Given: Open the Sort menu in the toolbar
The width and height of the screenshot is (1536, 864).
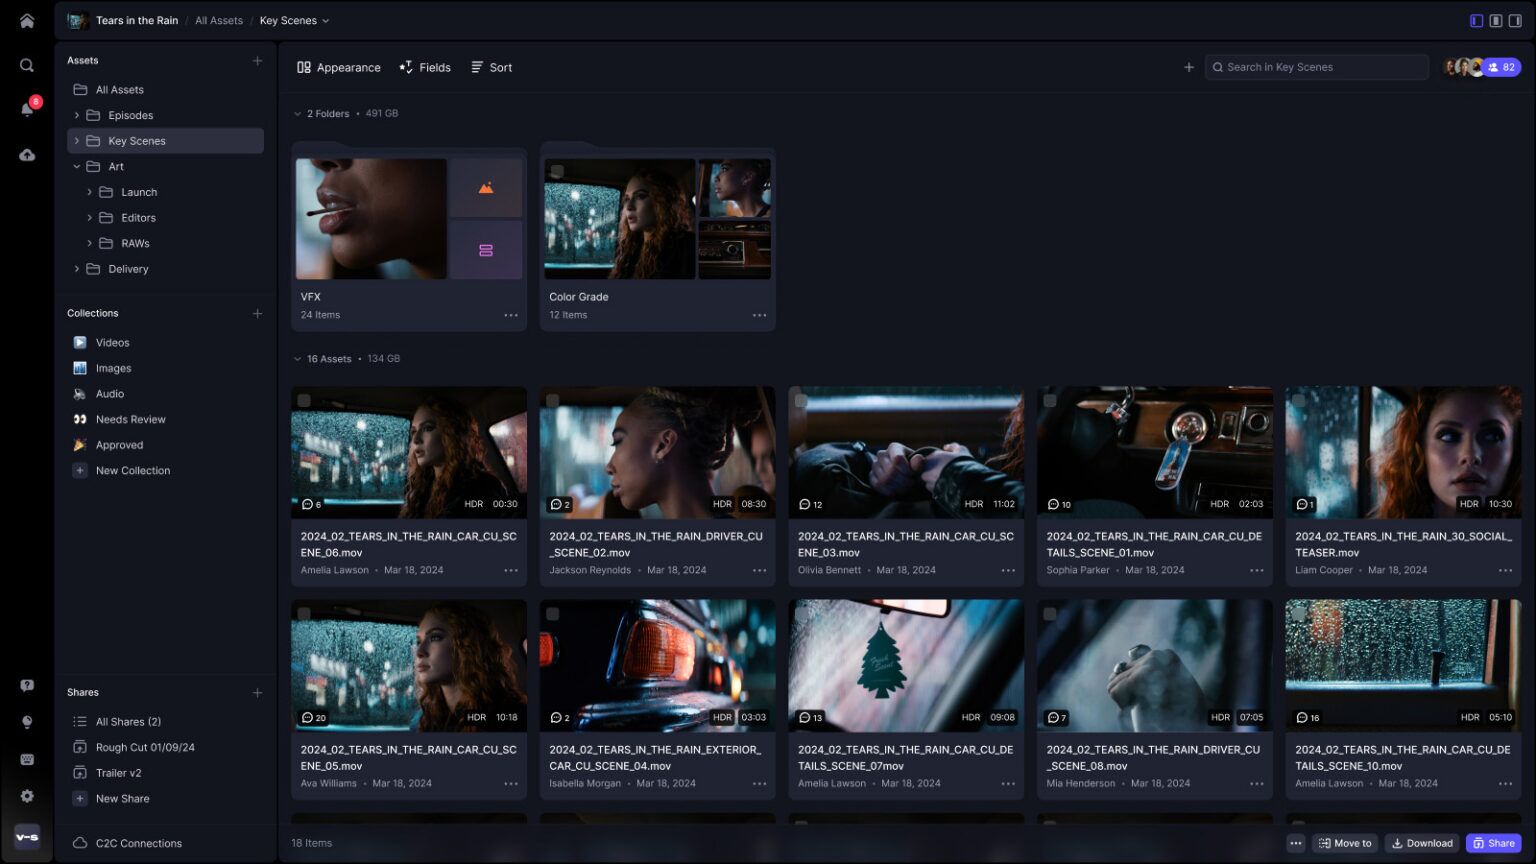Looking at the screenshot, I should pos(491,67).
